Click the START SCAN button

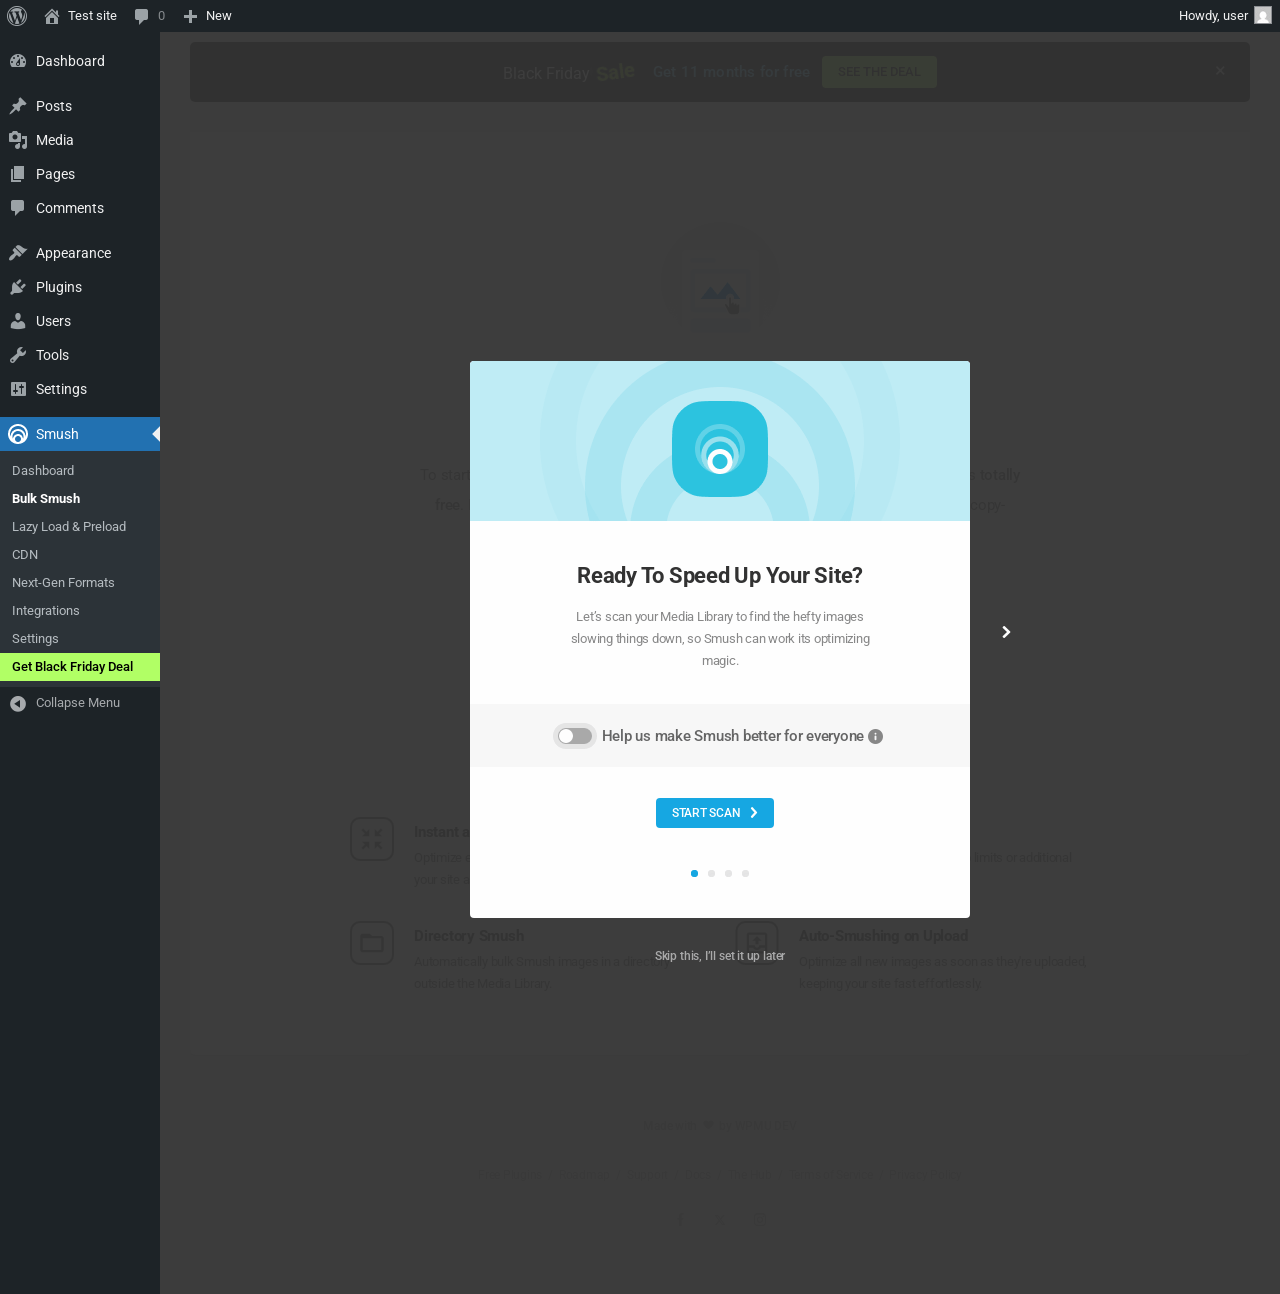(x=715, y=813)
